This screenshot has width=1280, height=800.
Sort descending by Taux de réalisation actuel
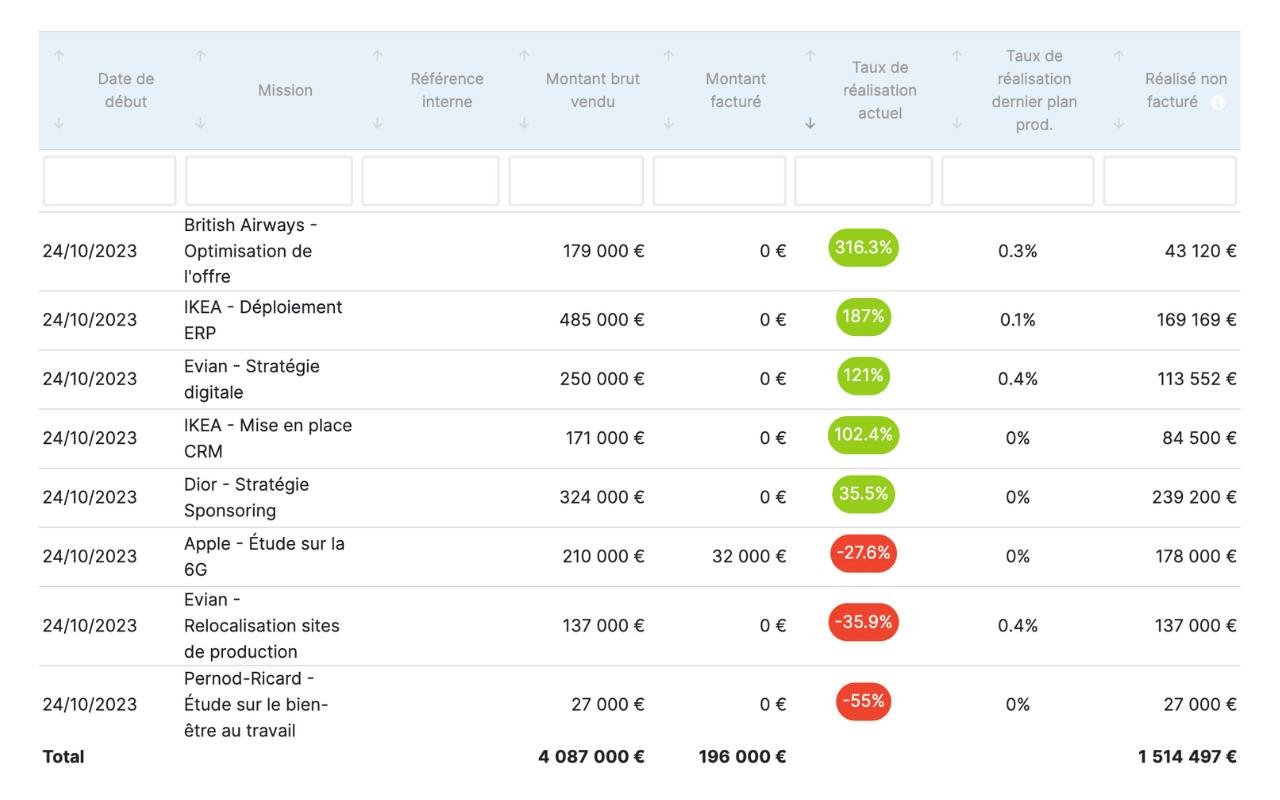(x=810, y=124)
